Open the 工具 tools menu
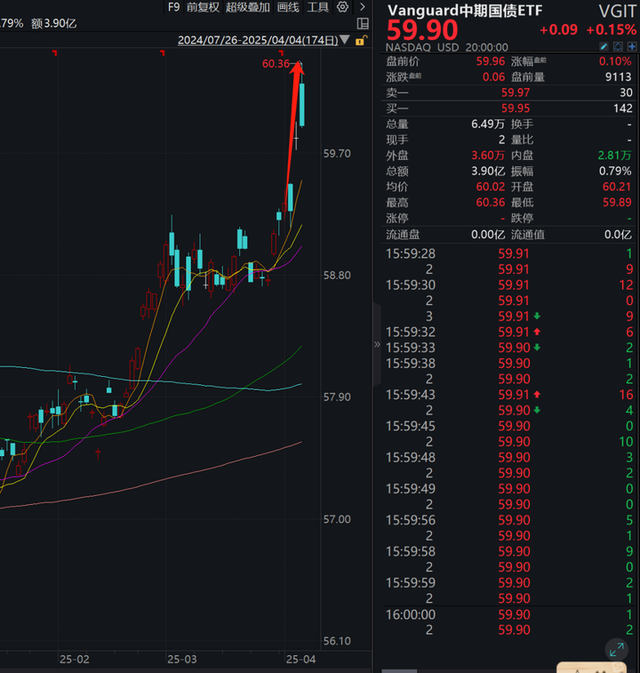 (x=318, y=7)
